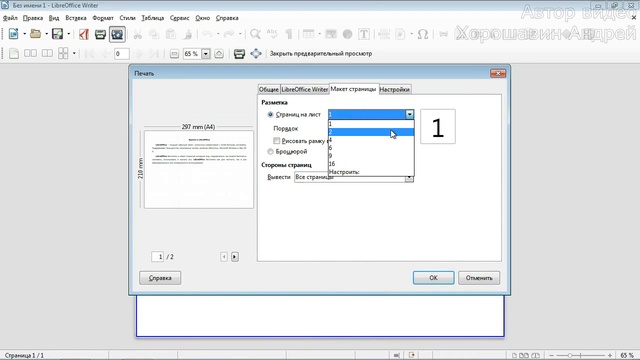Click the Open folder icon
This screenshot has width=640, height=360.
click(36, 34)
